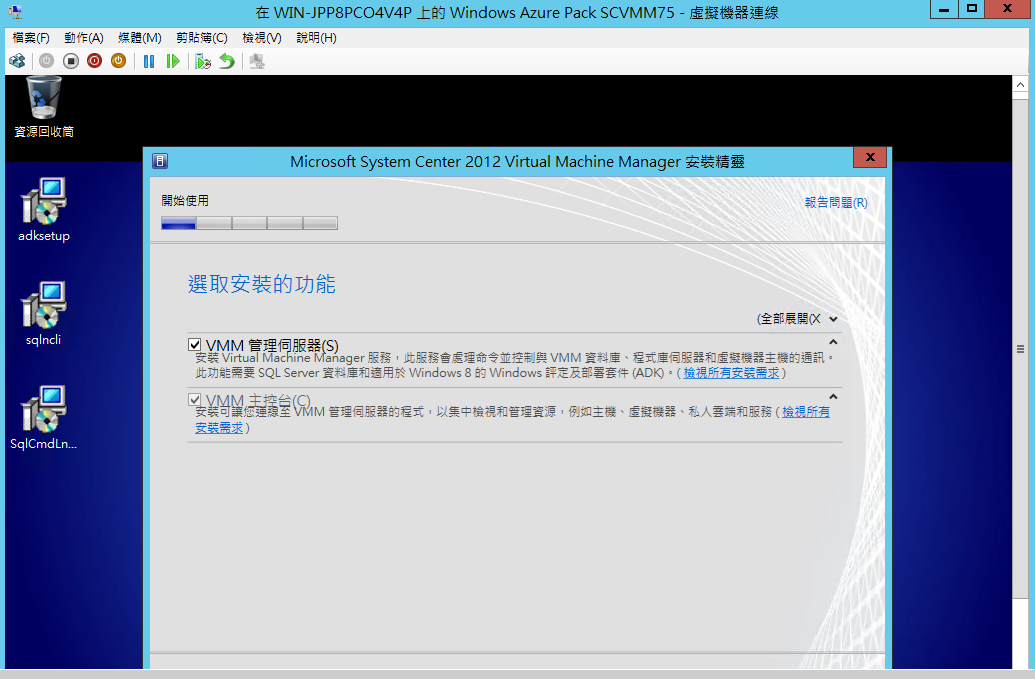Shut down the VM with the red icon
The height and width of the screenshot is (679, 1035).
tap(94, 61)
